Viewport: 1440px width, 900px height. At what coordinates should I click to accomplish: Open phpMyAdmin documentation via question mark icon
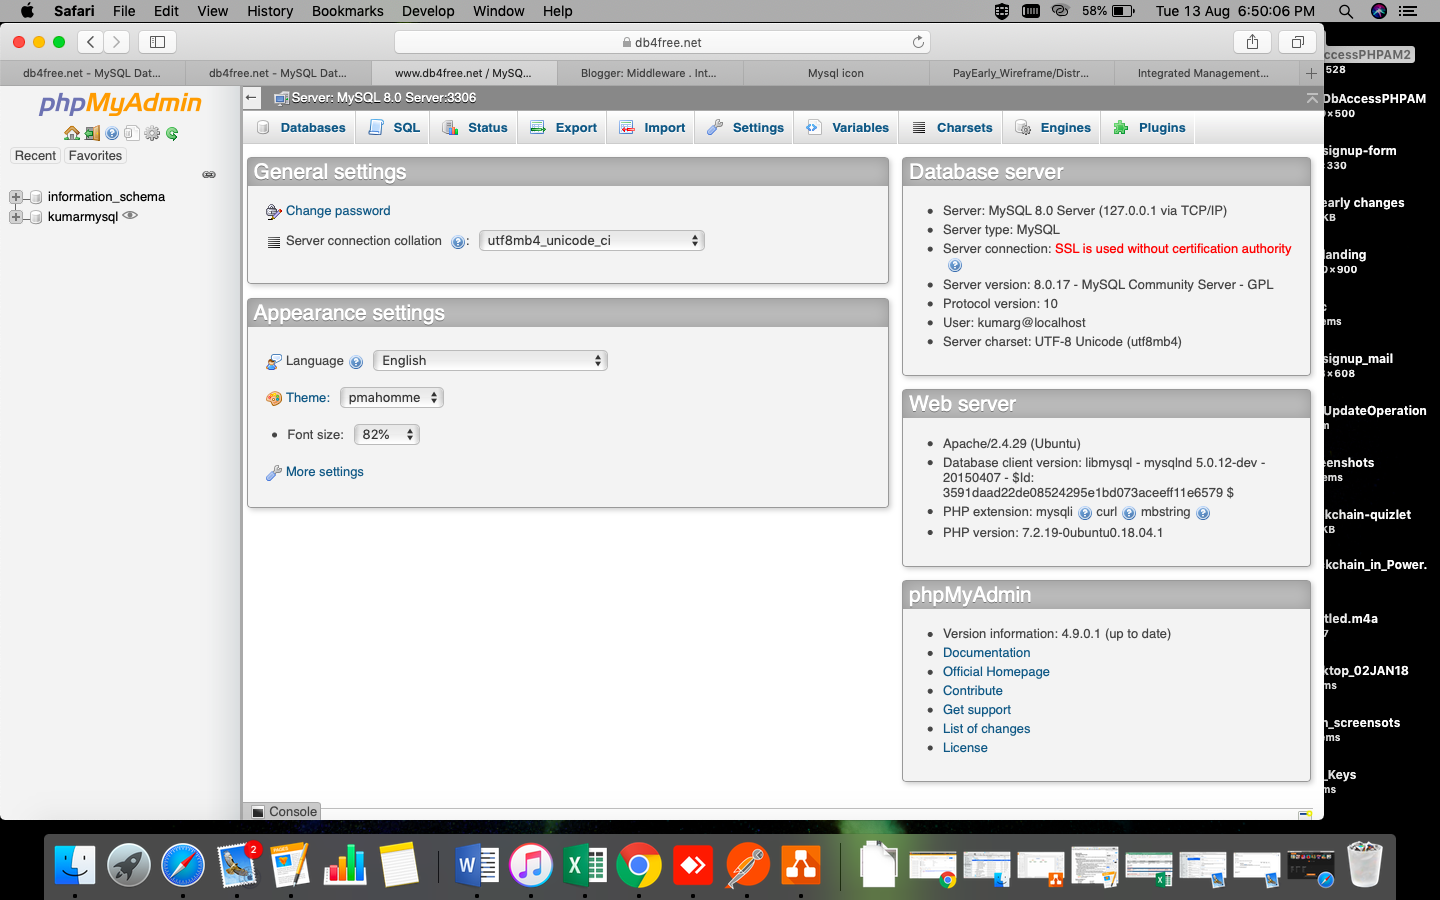click(x=112, y=133)
